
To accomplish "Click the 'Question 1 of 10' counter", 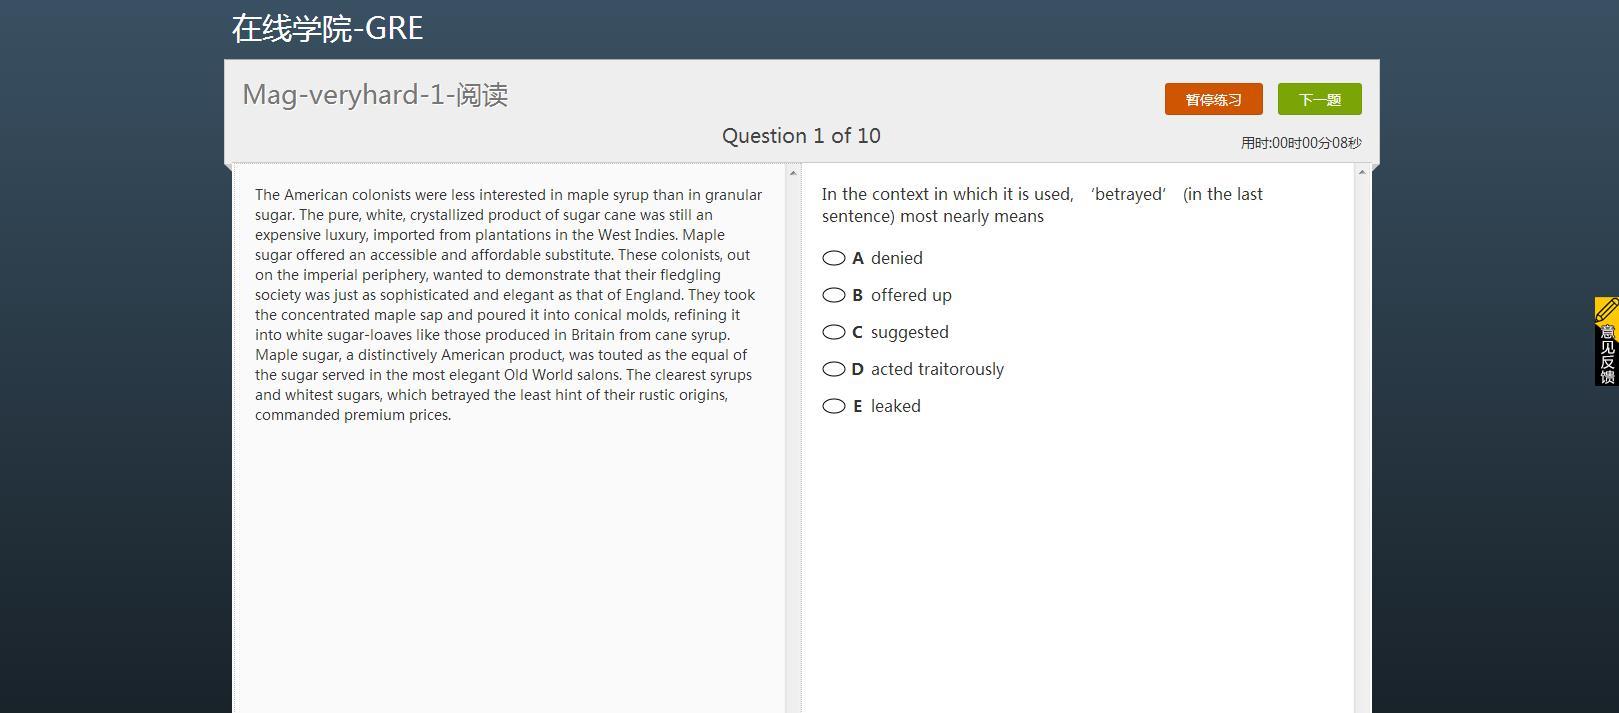I will coord(801,136).
